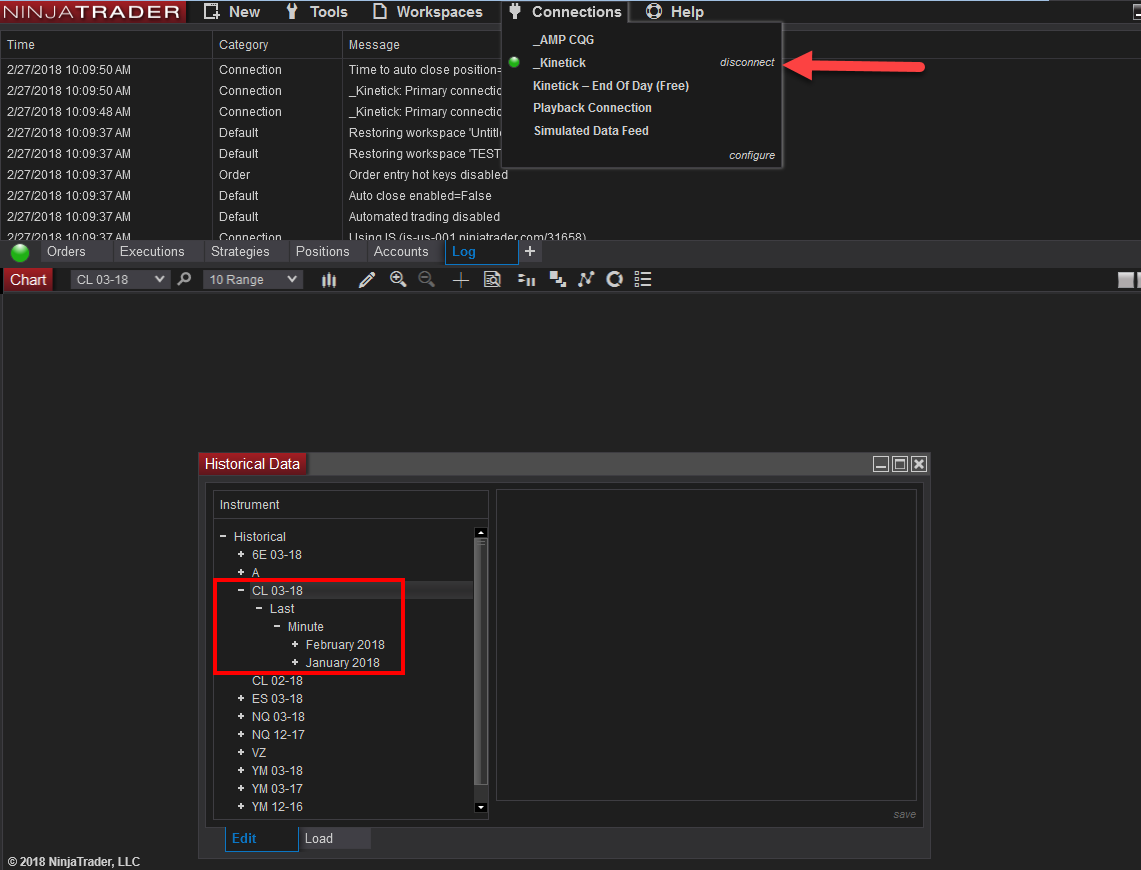Viewport: 1141px width, 870px height.
Task: Switch to Load tab in Historical Data
Action: tap(335, 839)
